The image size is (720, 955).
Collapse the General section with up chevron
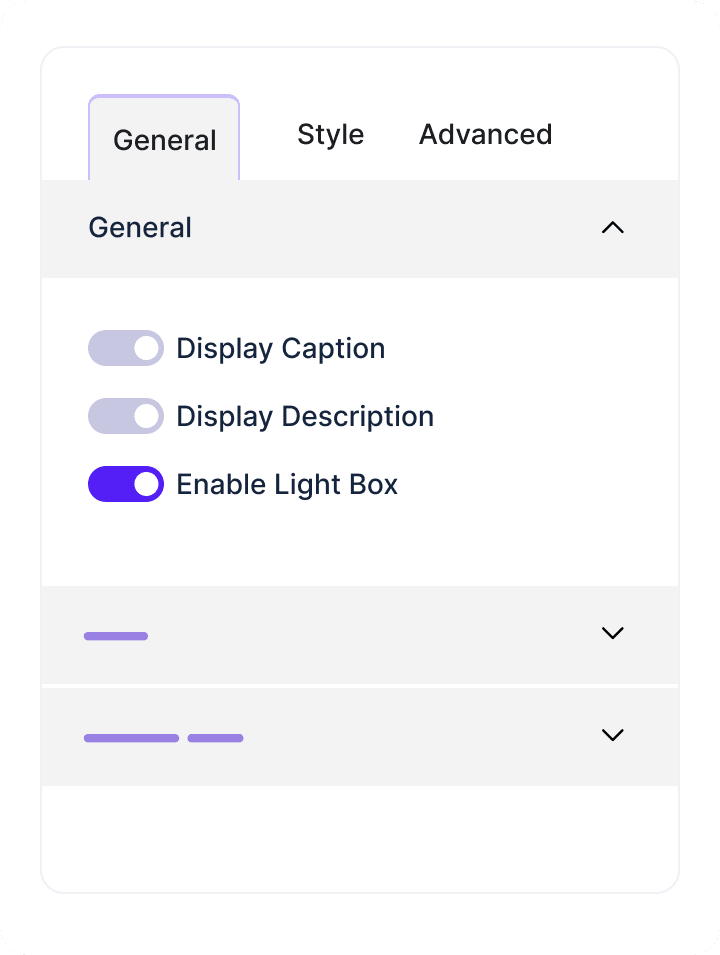pyautogui.click(x=612, y=228)
